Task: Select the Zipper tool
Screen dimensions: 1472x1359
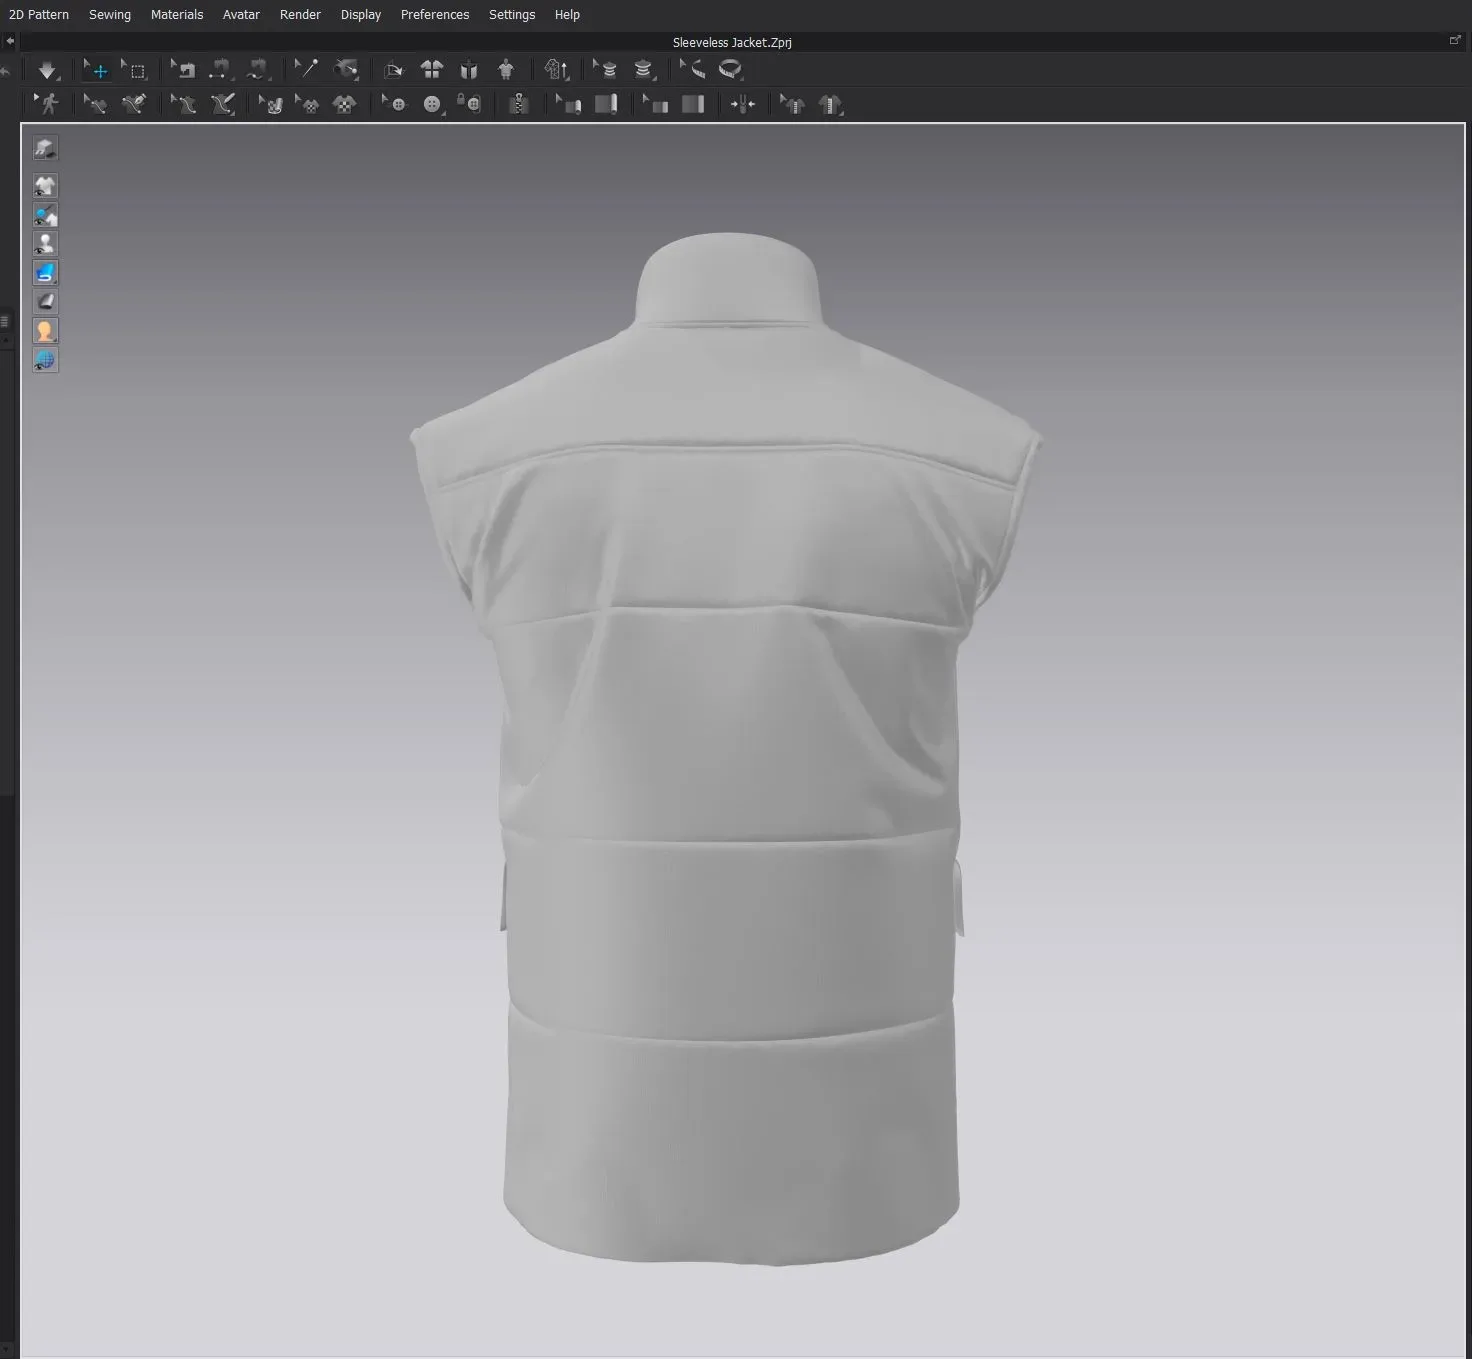Action: [x=519, y=104]
